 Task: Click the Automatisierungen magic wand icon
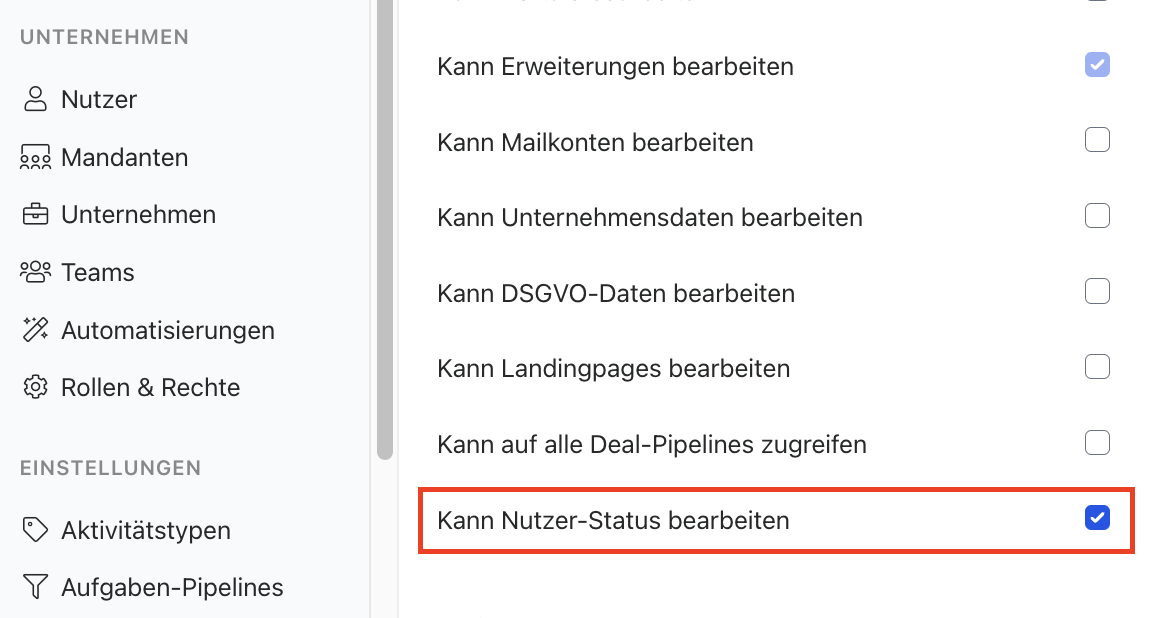pyautogui.click(x=36, y=330)
